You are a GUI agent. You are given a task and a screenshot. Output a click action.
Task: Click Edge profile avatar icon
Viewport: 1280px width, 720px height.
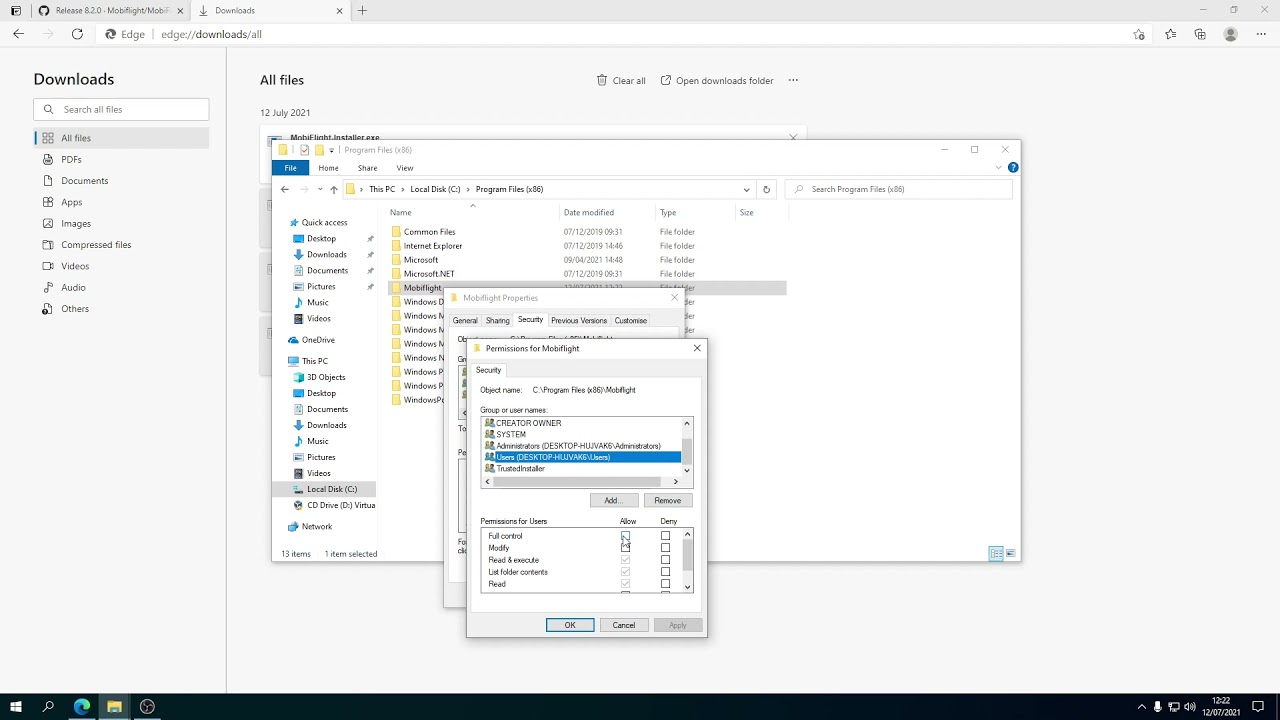(x=1231, y=34)
